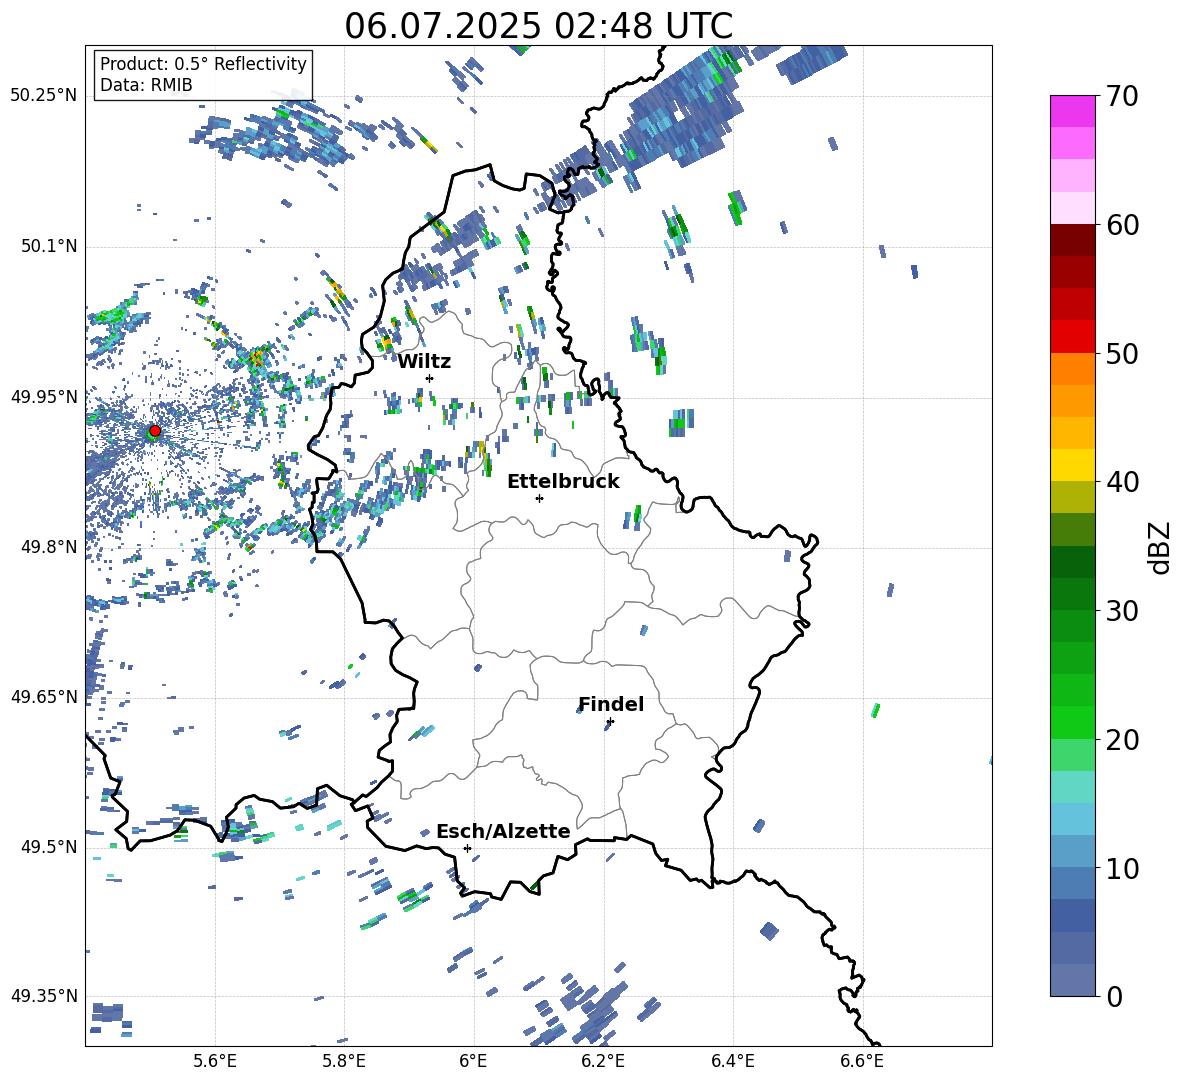Click the cross marker below Esch/Alzette
Screen dimensions: 1184x1081
[467, 848]
